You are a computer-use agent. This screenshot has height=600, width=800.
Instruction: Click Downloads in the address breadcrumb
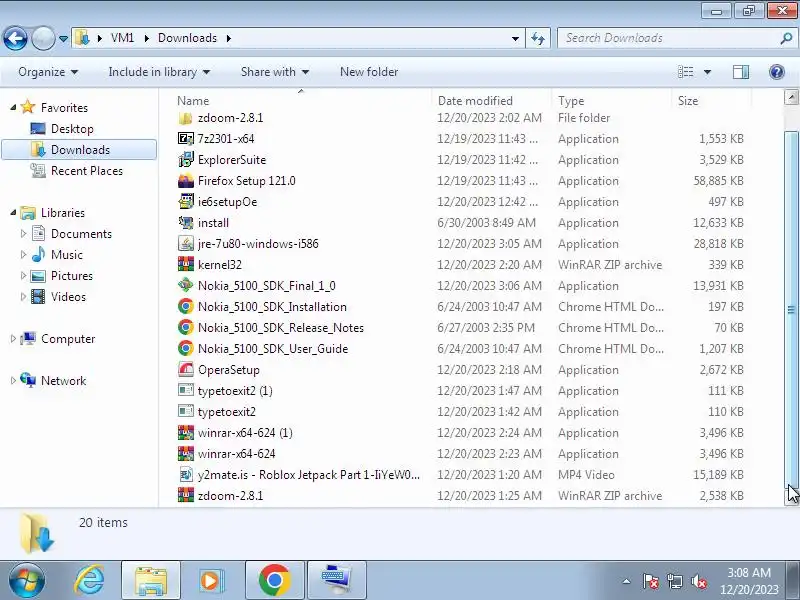[x=187, y=38]
